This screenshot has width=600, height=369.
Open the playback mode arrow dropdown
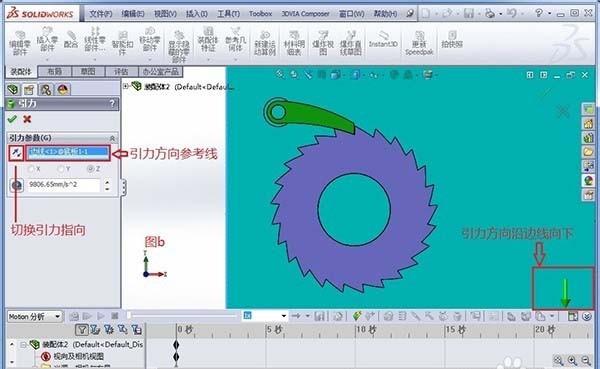coord(308,316)
